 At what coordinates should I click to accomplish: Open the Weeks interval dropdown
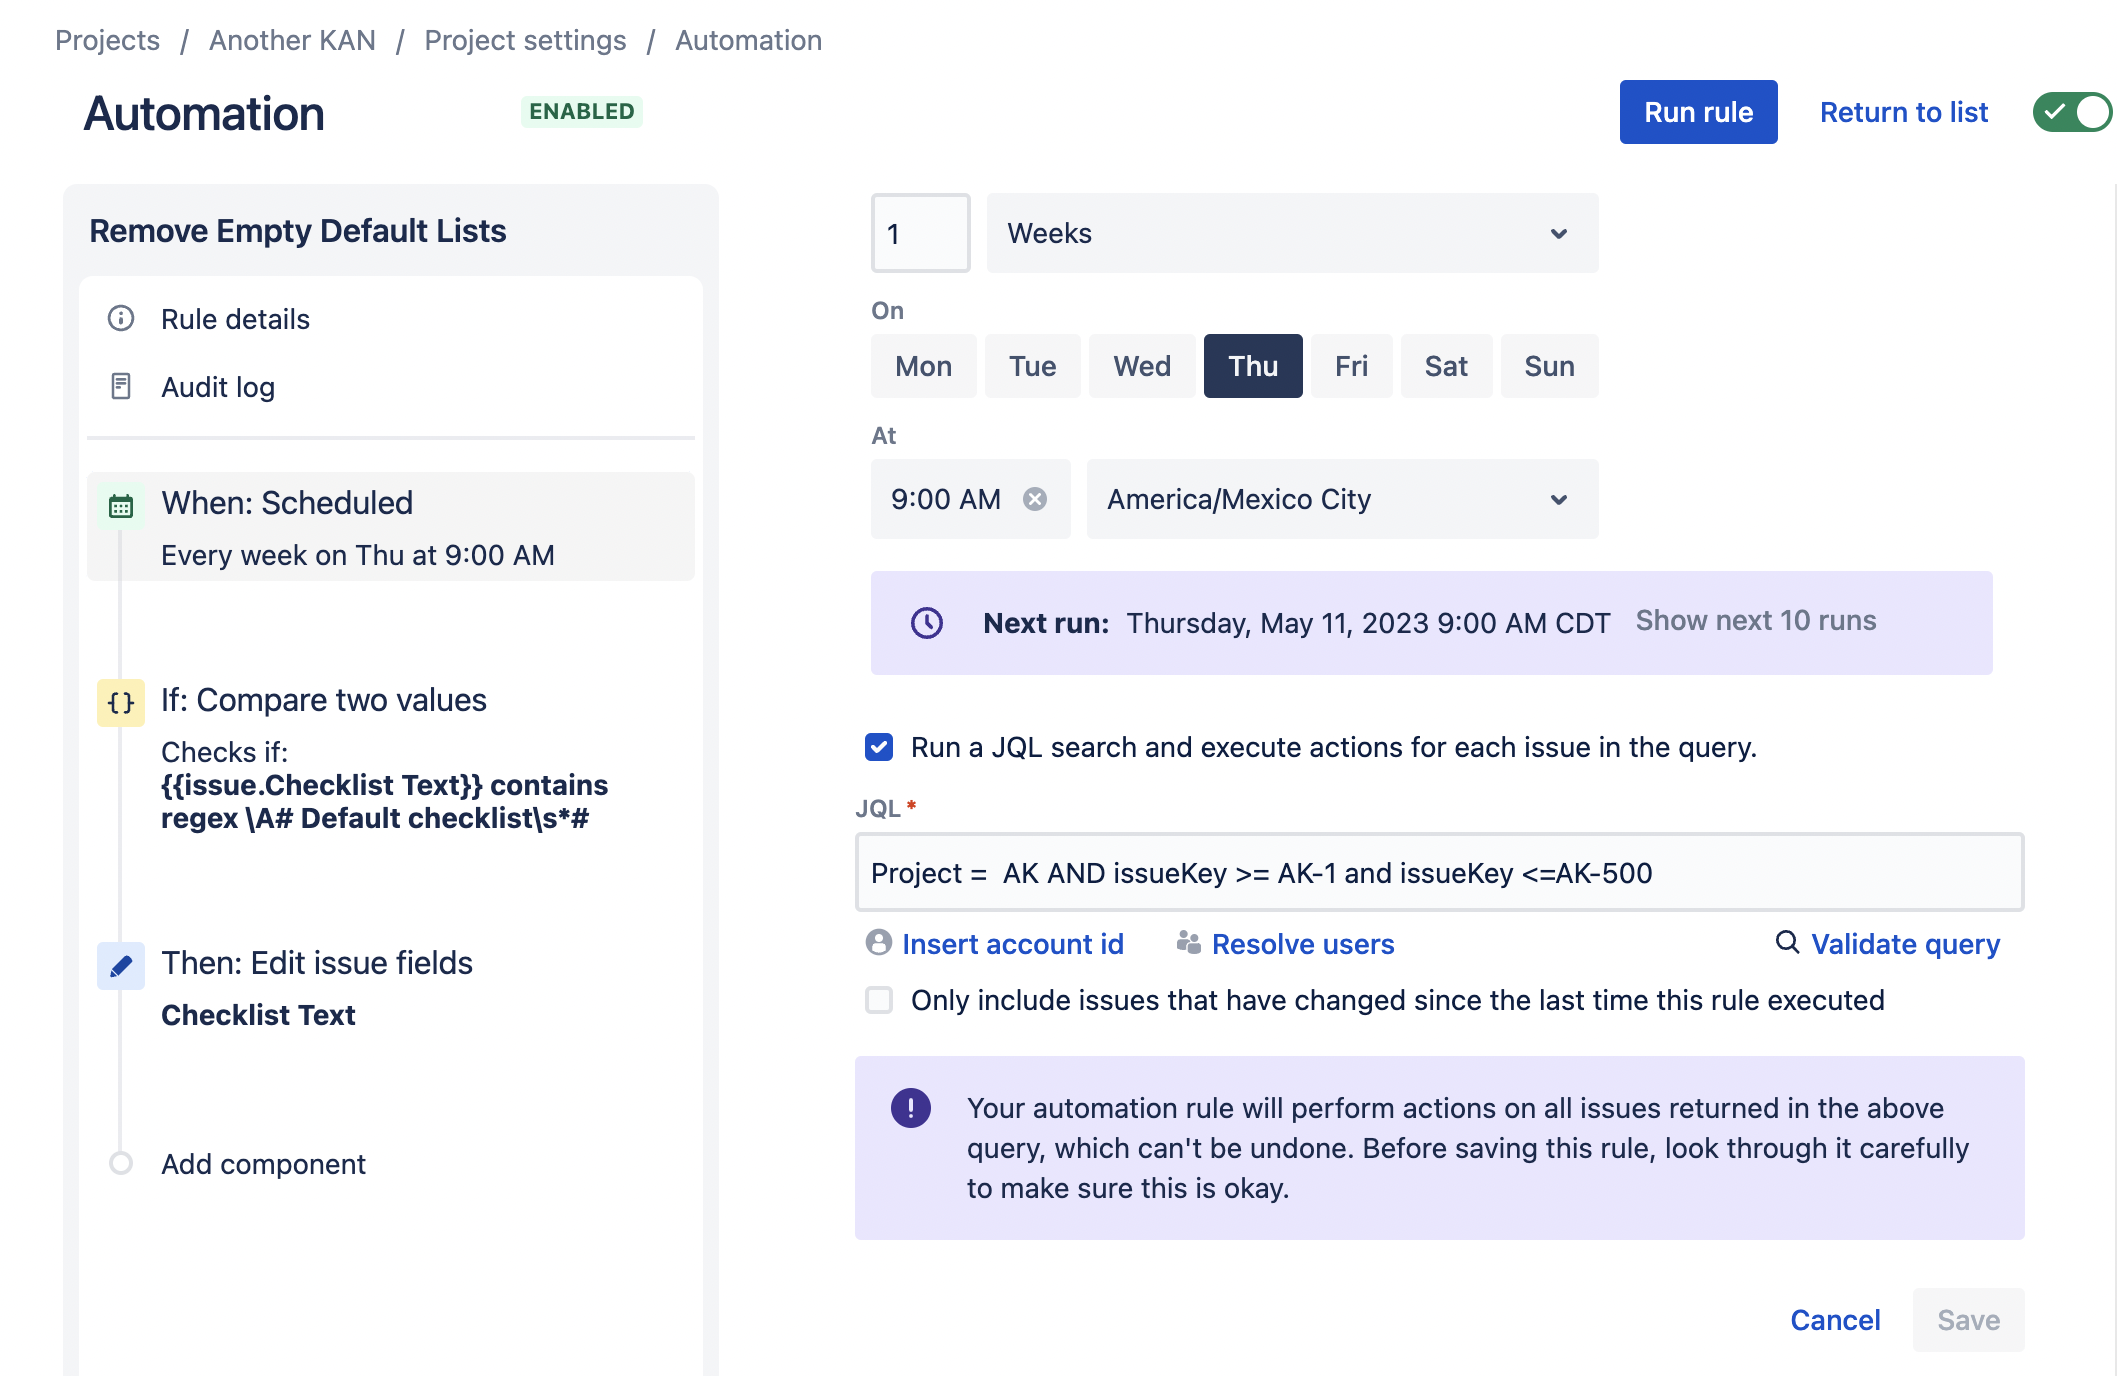1291,233
